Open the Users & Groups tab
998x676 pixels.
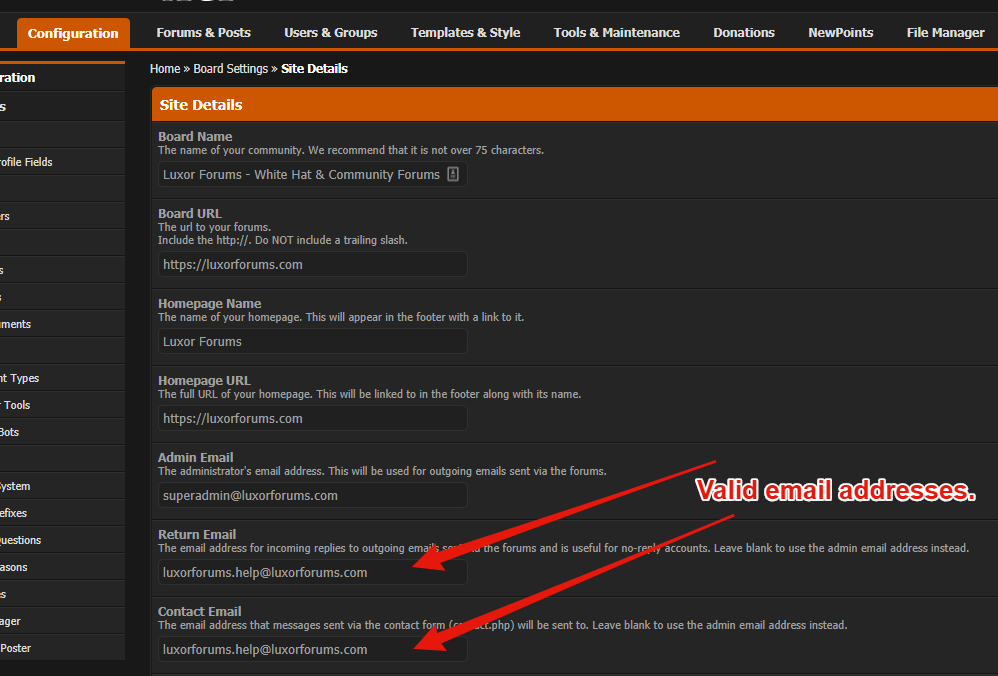pyautogui.click(x=331, y=32)
